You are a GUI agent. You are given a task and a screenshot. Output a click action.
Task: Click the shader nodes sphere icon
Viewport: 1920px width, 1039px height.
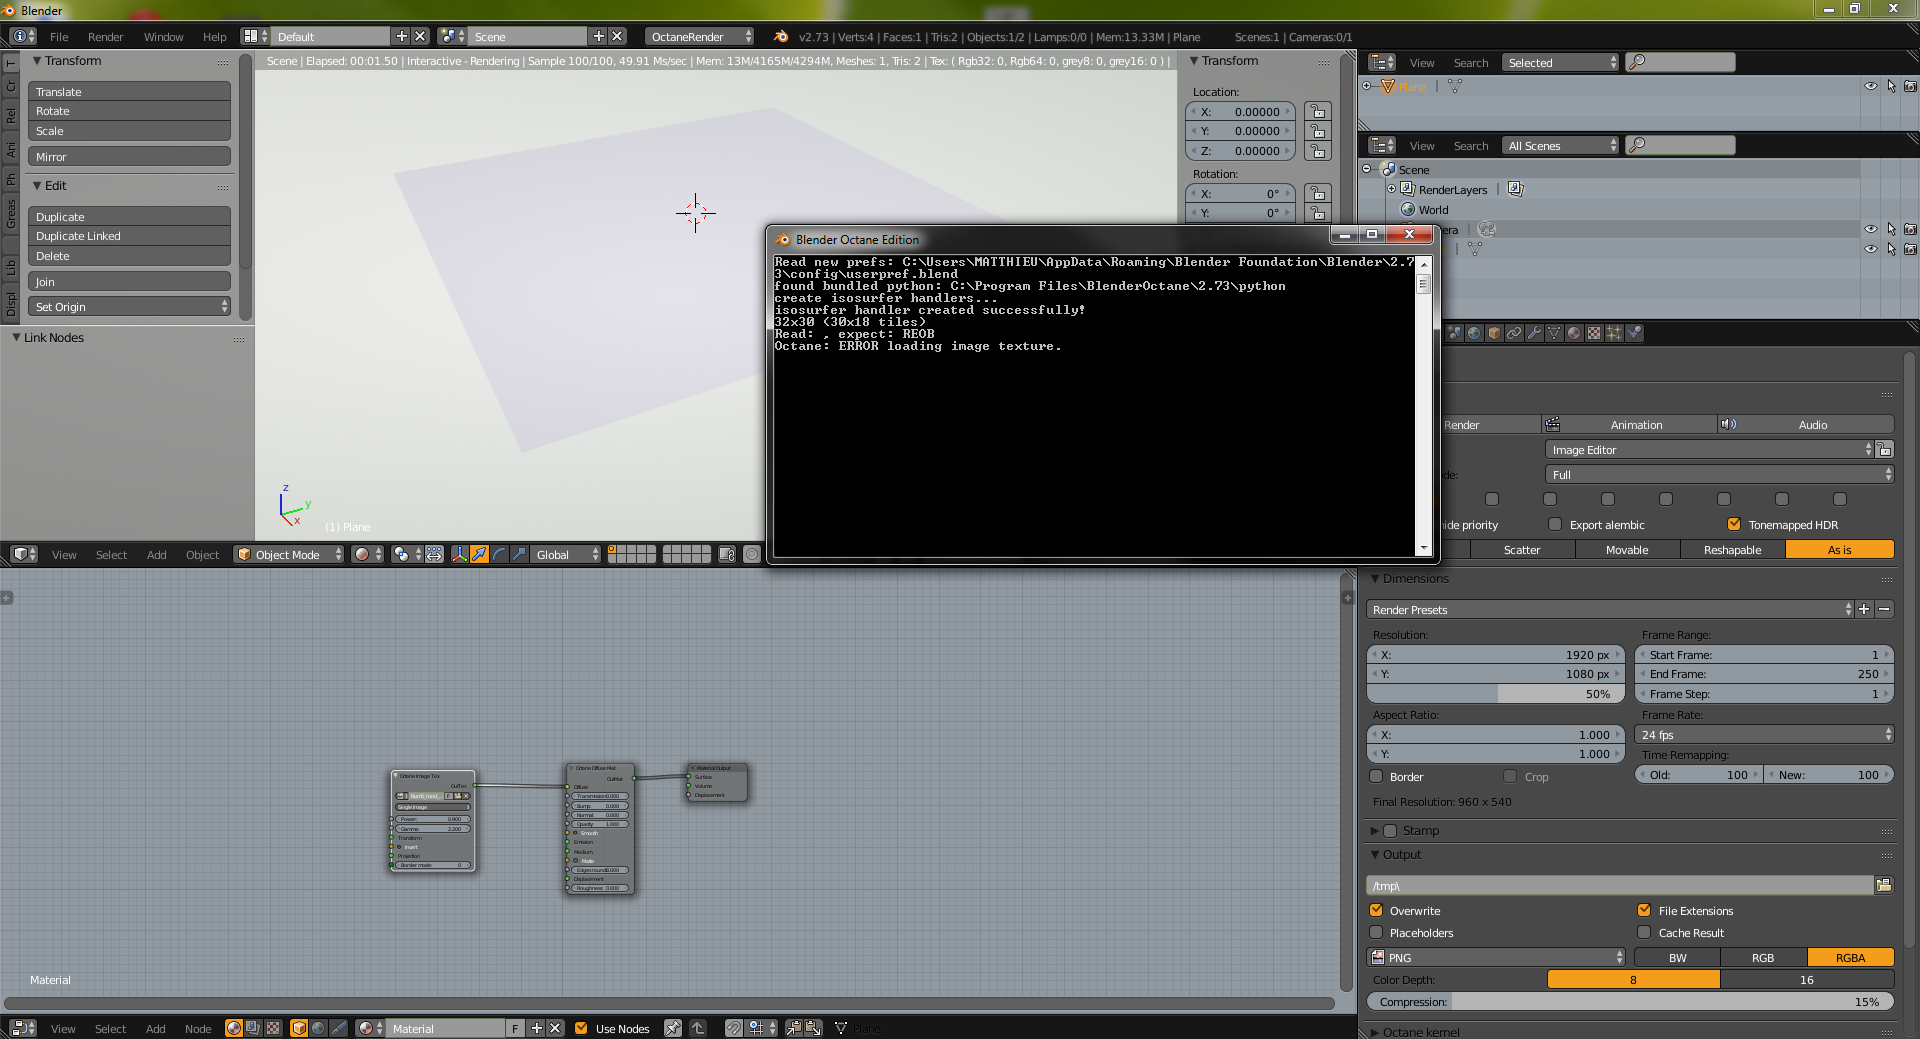coord(234,1028)
